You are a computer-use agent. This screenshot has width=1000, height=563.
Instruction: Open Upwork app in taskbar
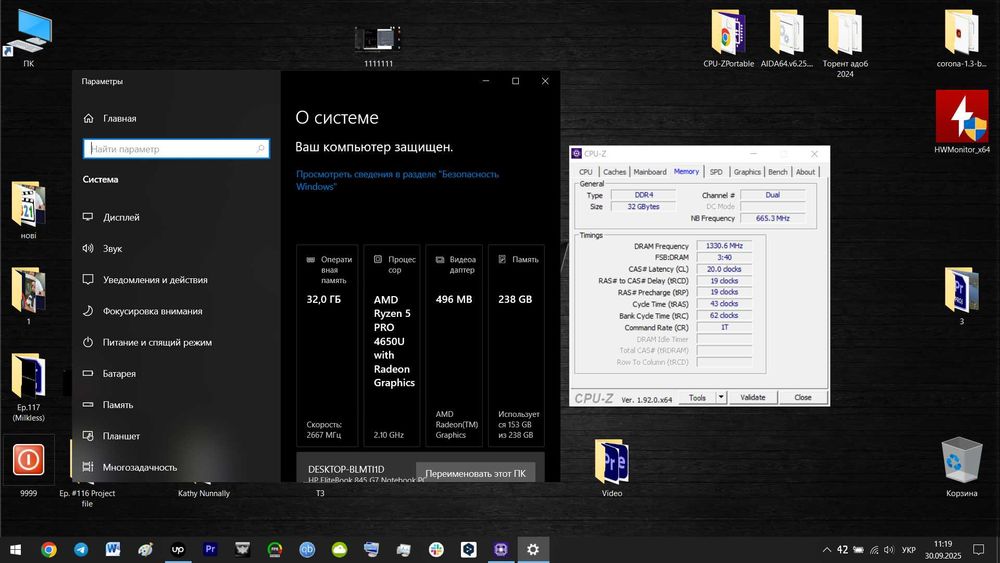178,549
